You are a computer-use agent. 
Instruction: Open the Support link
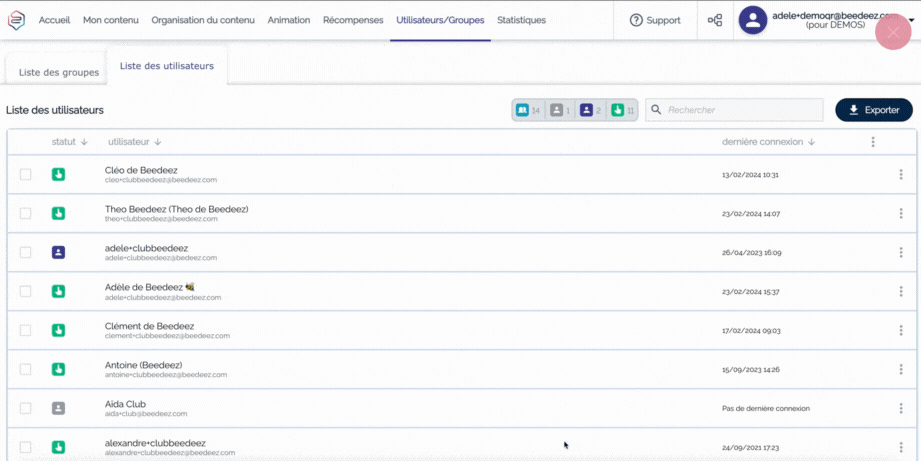655,20
